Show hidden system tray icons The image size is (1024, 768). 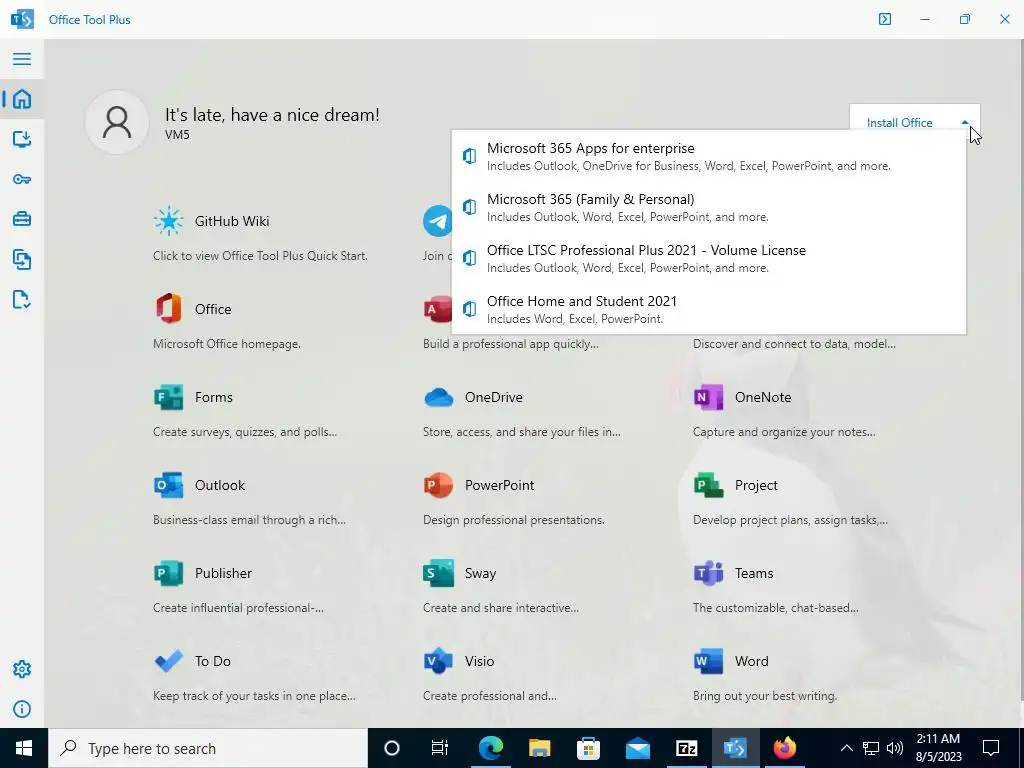(846, 748)
